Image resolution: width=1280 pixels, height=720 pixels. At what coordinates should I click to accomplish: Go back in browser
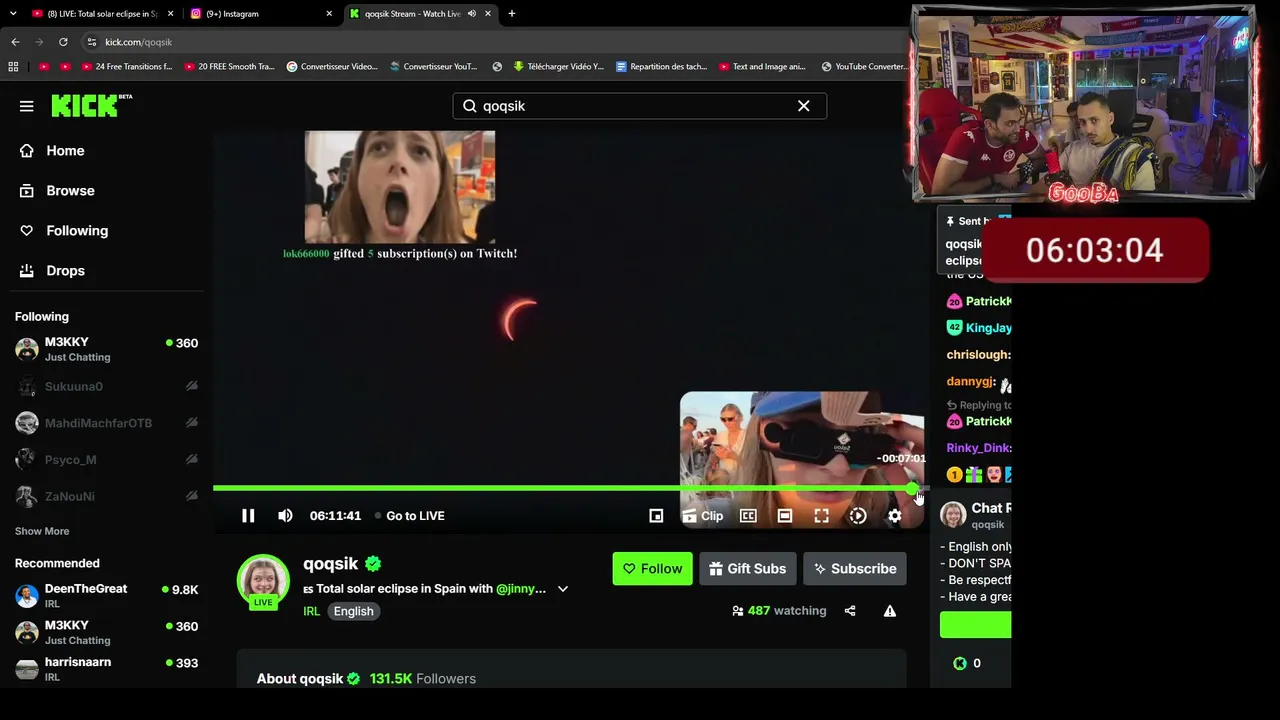click(x=15, y=42)
